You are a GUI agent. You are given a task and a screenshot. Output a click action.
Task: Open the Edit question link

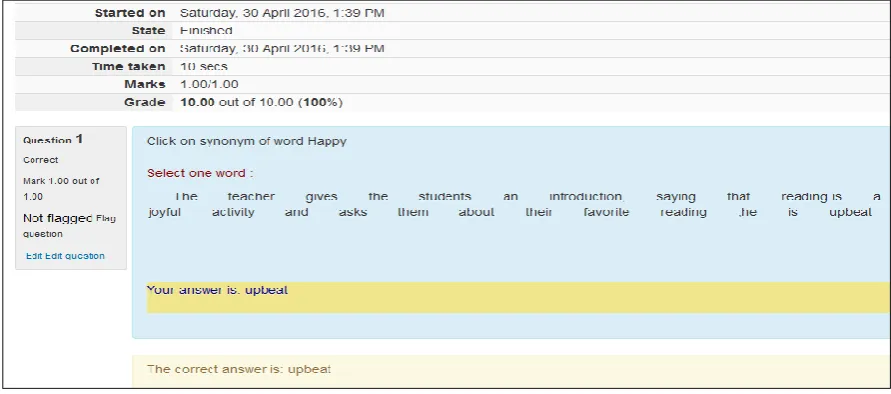(65, 256)
